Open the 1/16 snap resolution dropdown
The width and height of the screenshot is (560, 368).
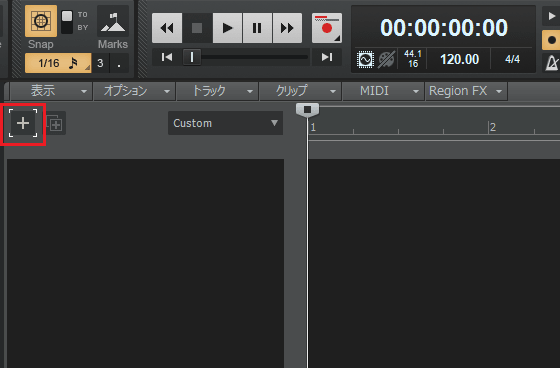(58, 63)
